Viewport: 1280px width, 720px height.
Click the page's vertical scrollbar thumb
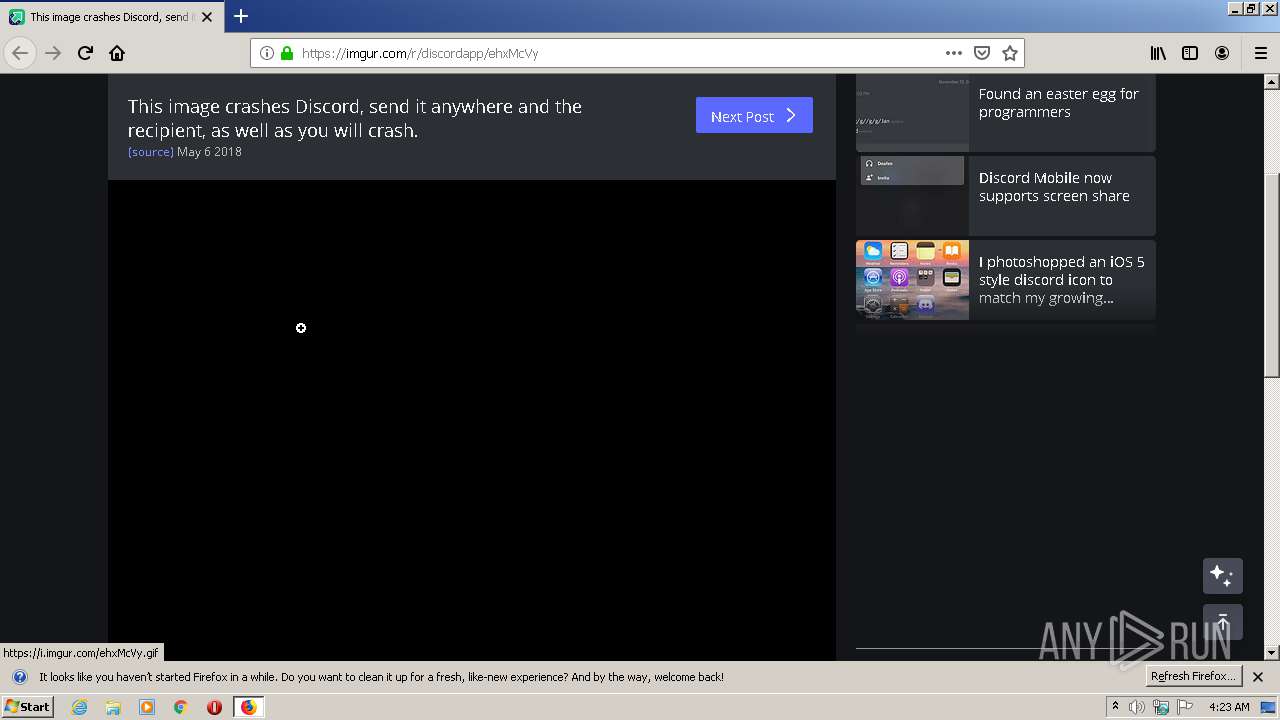[1272, 275]
